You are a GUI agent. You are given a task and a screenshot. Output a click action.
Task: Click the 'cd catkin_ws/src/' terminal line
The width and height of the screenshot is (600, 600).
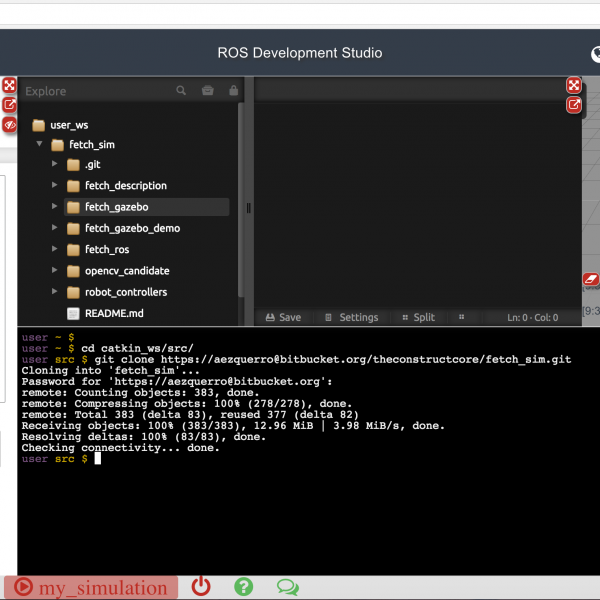pos(108,349)
